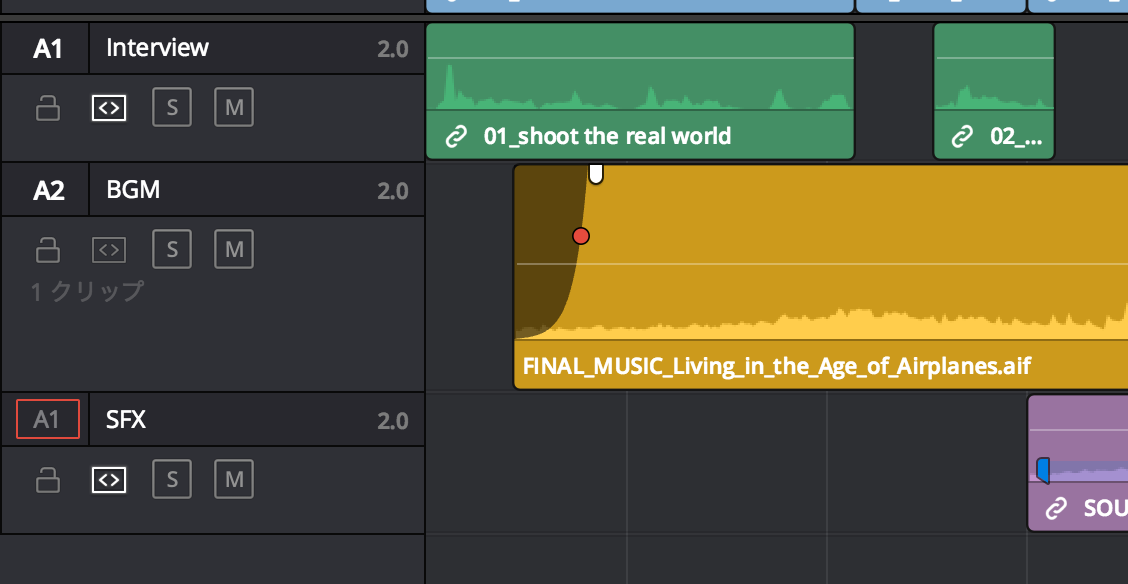
Task: Toggle auto track selector on SFX track
Action: [x=109, y=480]
